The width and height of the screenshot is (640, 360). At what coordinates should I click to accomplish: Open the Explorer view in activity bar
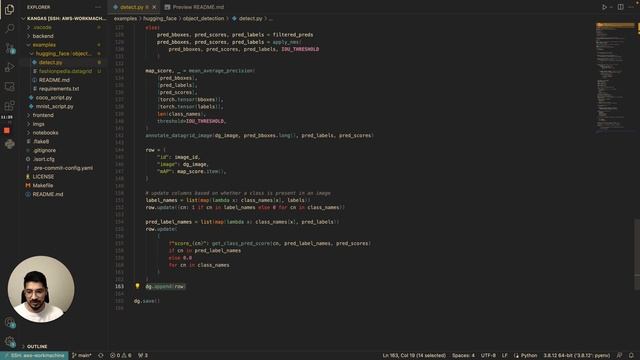(x=9, y=9)
